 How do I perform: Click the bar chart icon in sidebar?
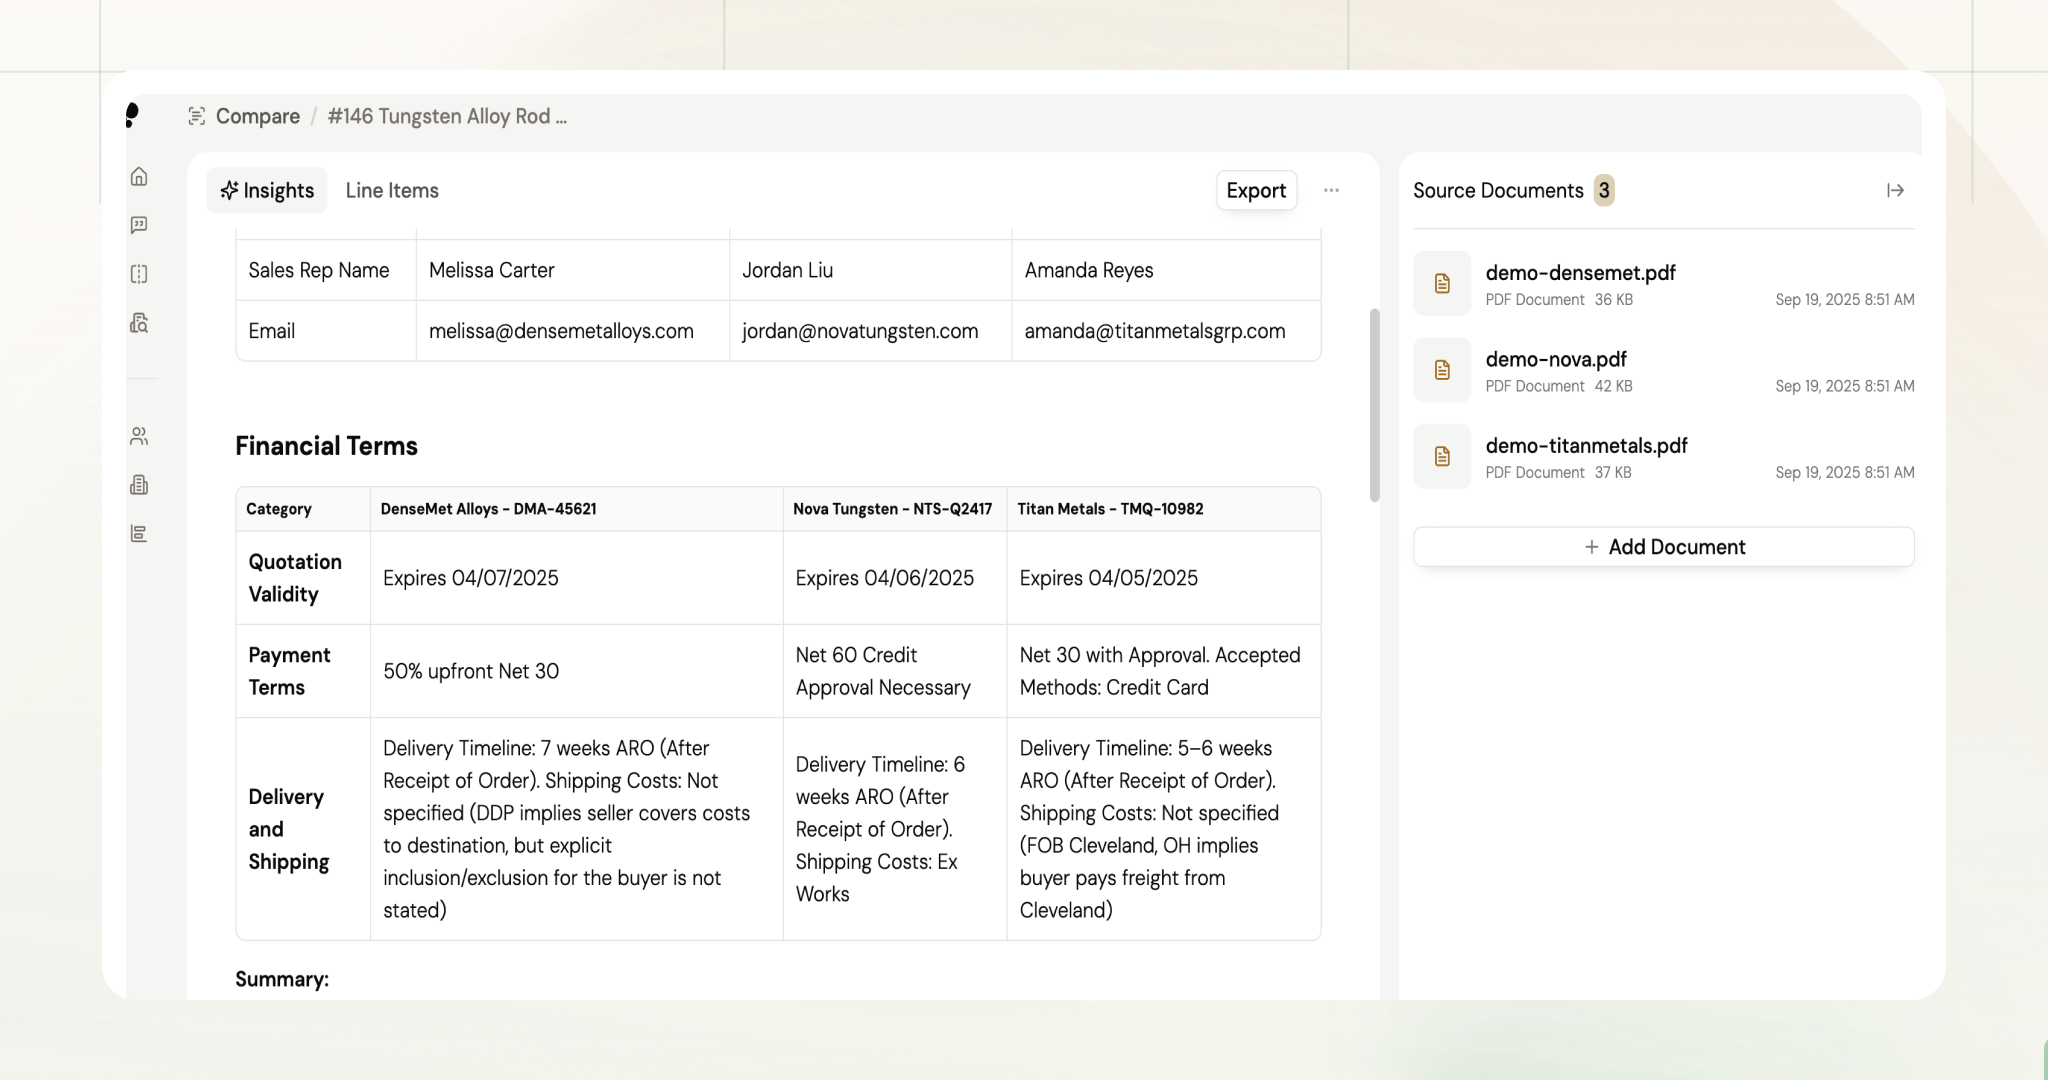[139, 534]
